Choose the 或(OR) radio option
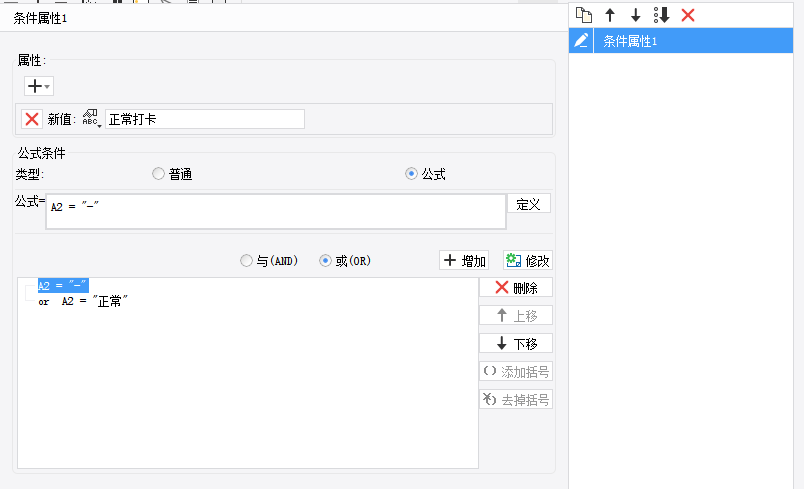The image size is (804, 489). point(325,261)
